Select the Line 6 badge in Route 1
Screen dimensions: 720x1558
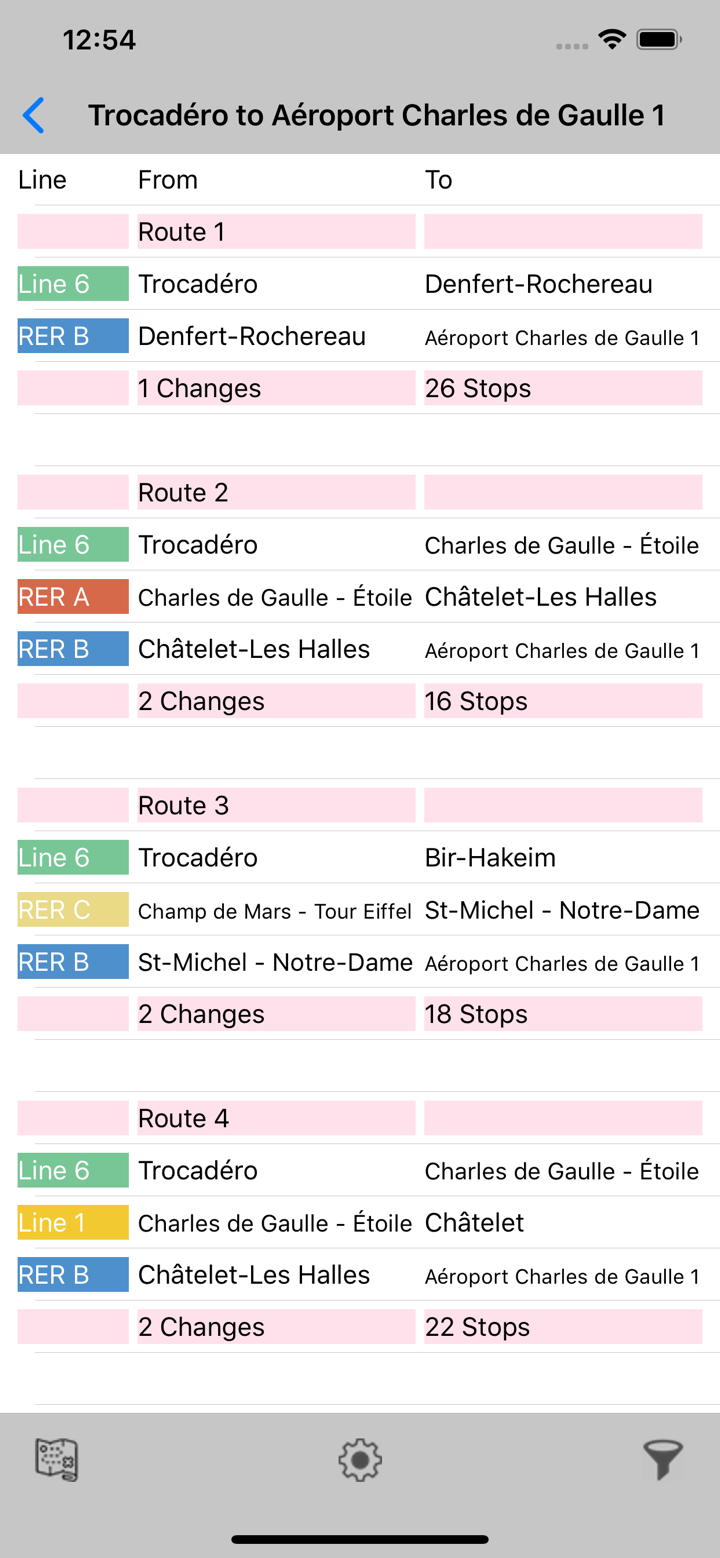click(72, 284)
